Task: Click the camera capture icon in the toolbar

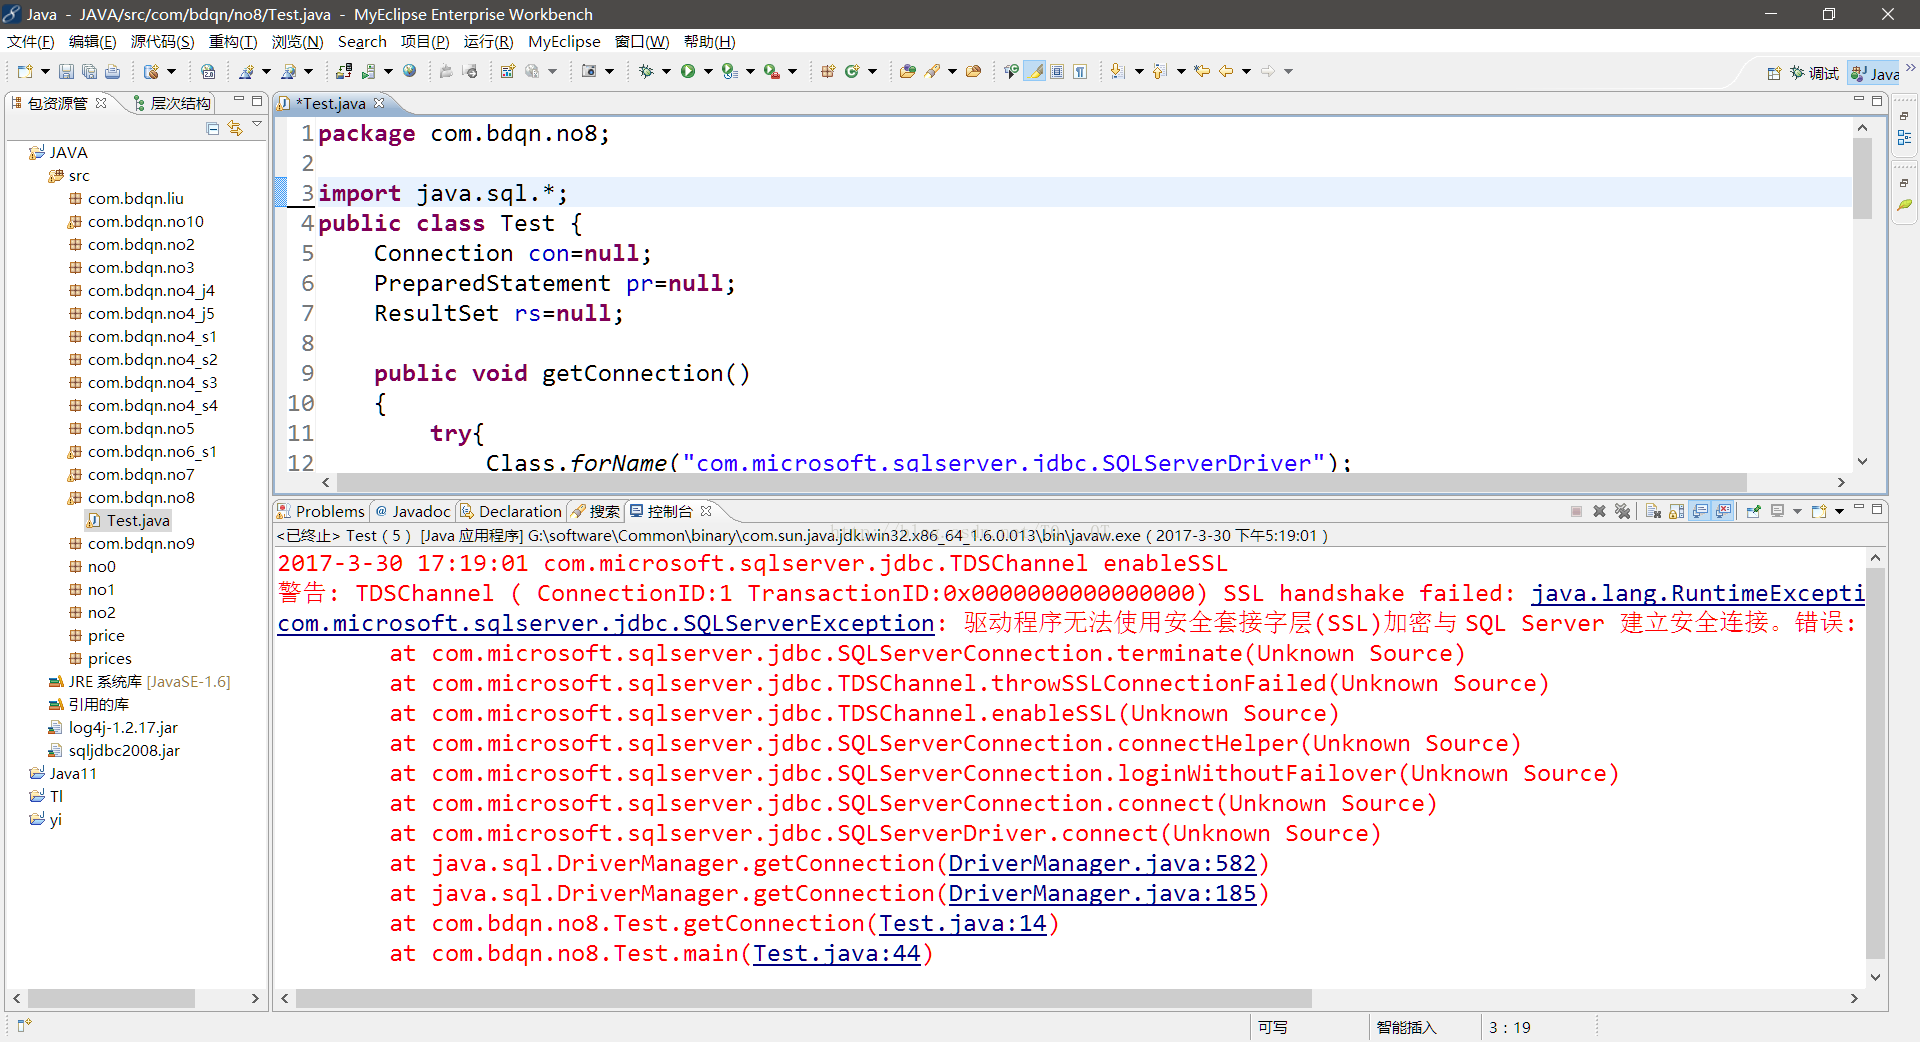Action: (x=590, y=71)
